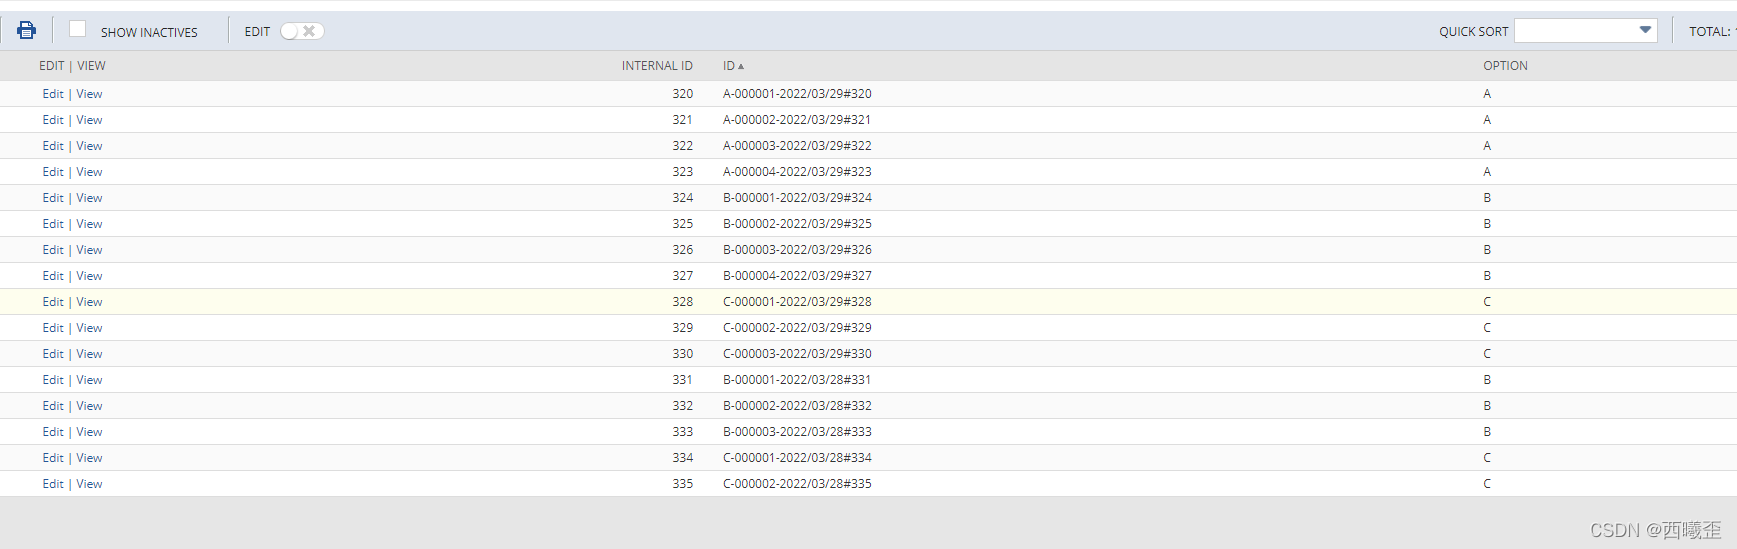
Task: Click View for record 326
Action: coord(89,250)
